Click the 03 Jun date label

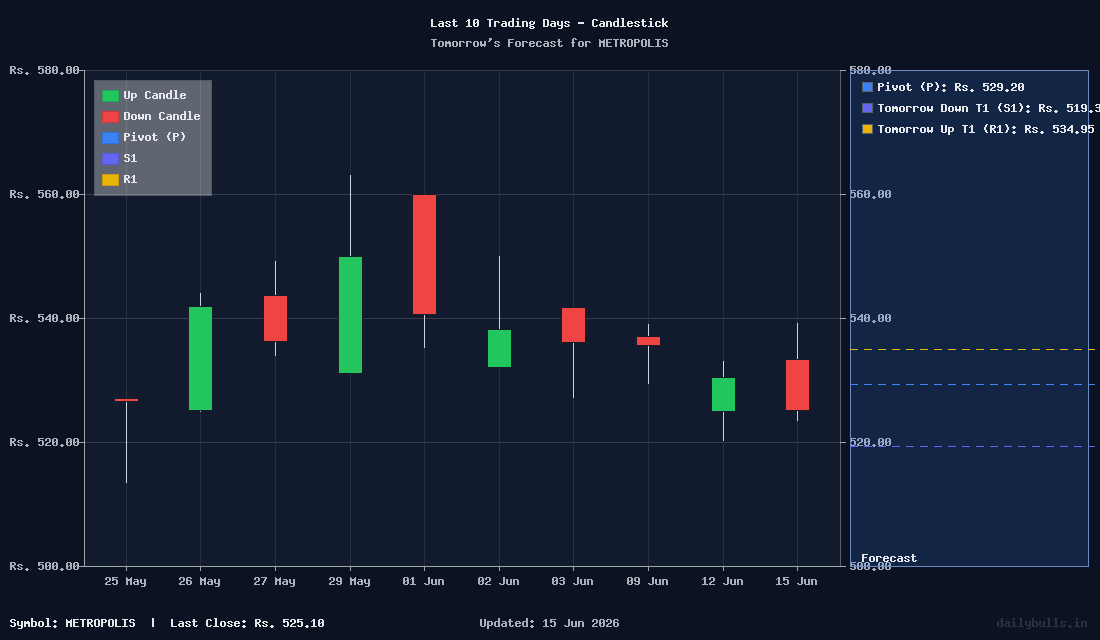pos(572,581)
